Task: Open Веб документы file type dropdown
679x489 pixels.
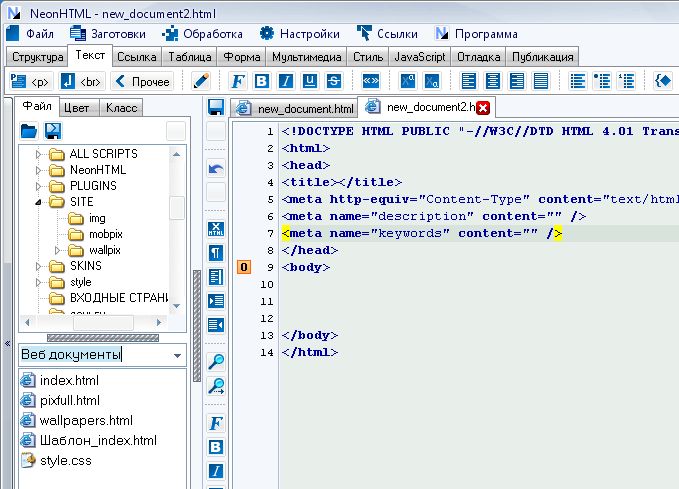Action: tap(177, 355)
